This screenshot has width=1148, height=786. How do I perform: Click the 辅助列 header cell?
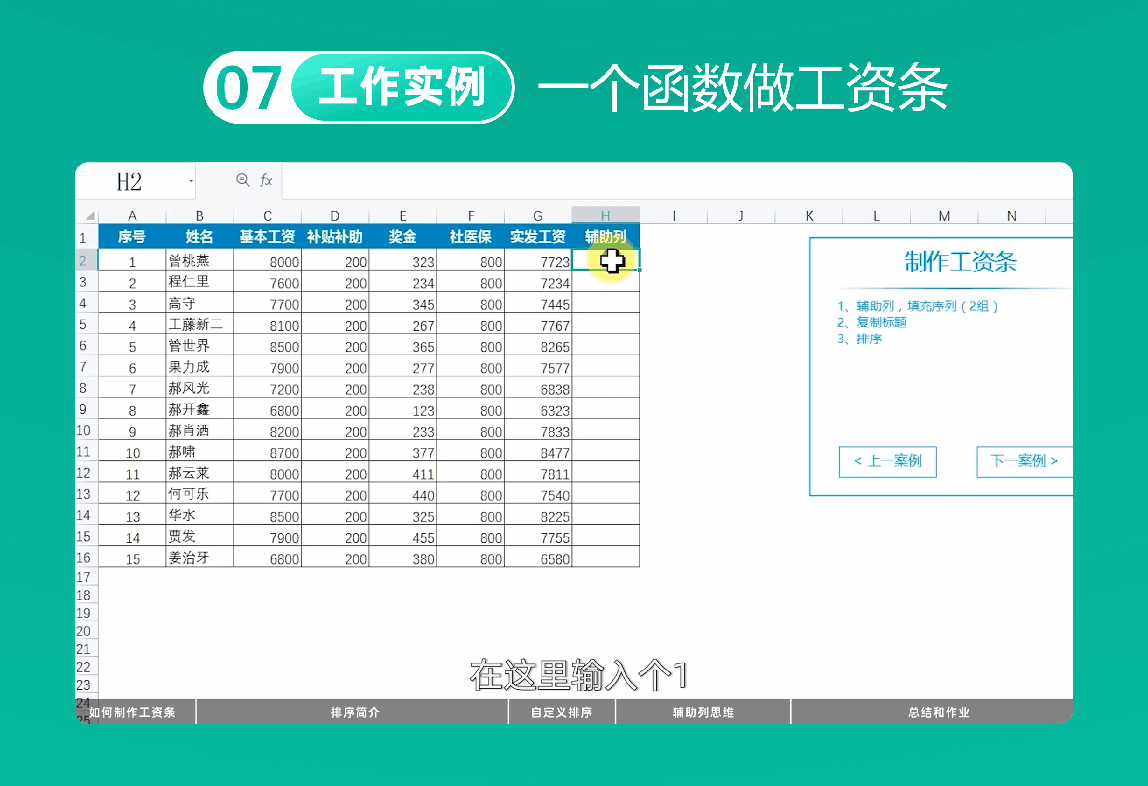(605, 237)
